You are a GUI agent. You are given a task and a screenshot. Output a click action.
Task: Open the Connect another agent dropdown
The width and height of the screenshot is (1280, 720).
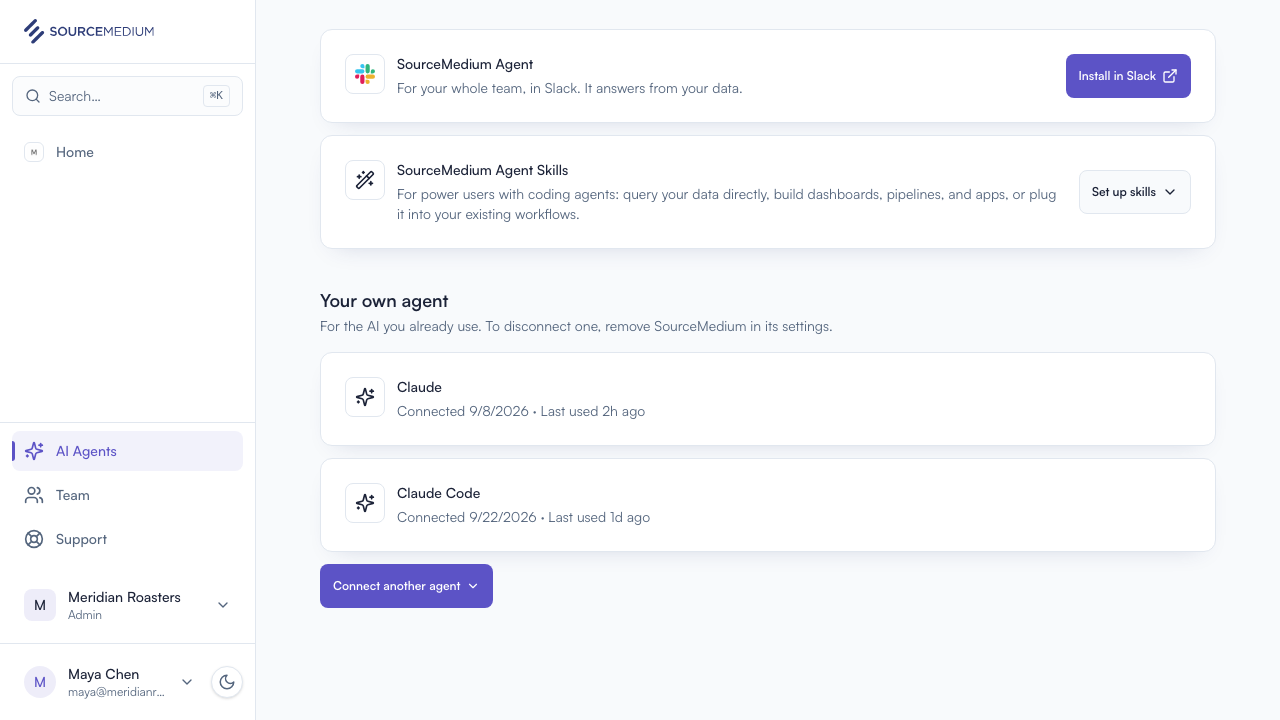tap(406, 586)
